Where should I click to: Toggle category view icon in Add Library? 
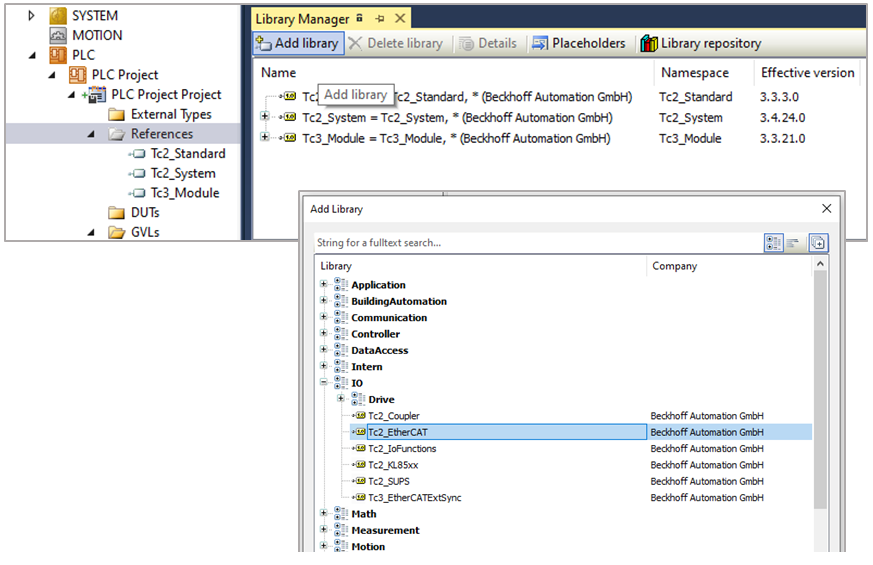click(773, 243)
